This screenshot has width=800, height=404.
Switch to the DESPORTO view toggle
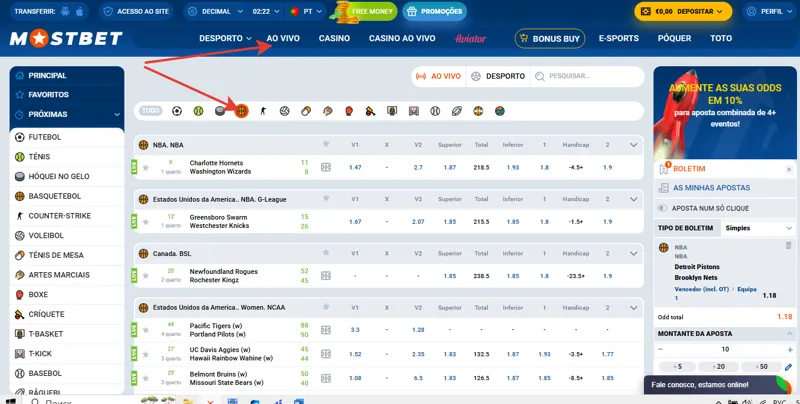point(498,76)
